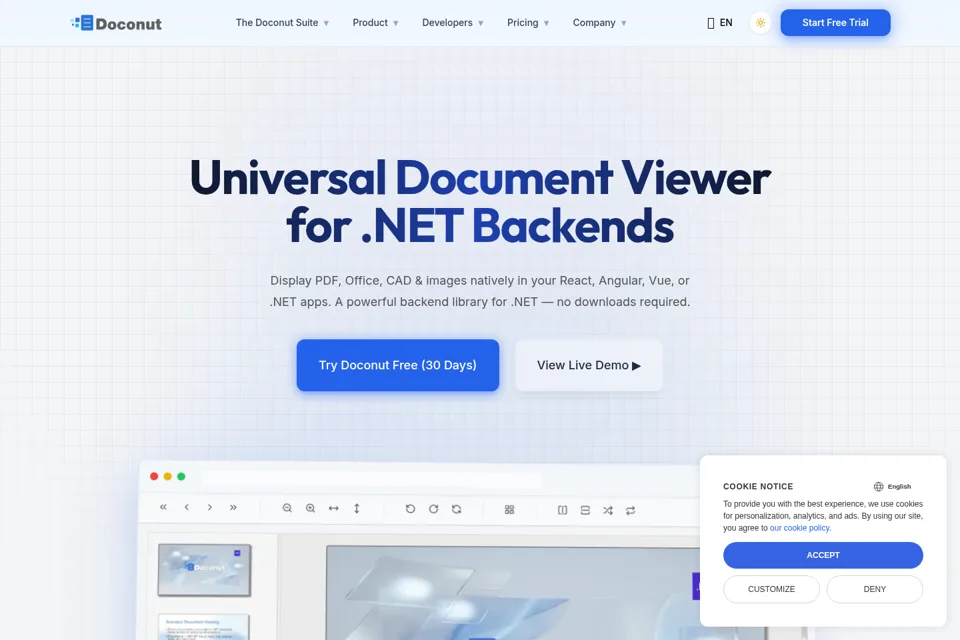Open the Developers dropdown menu
The image size is (960, 640).
(452, 23)
